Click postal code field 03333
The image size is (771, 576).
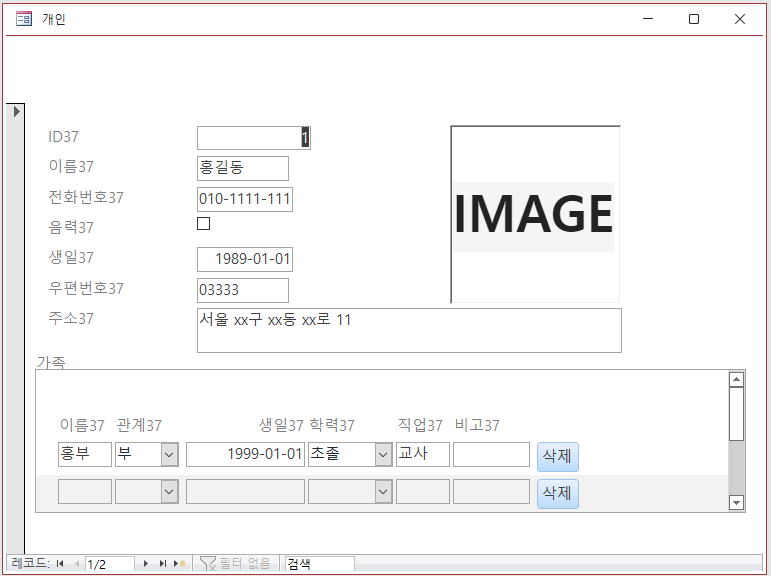tap(242, 290)
